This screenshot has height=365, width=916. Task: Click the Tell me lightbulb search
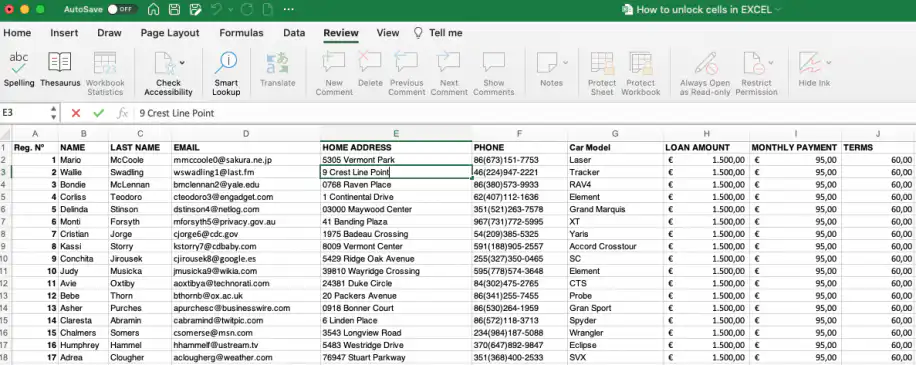click(x=438, y=33)
